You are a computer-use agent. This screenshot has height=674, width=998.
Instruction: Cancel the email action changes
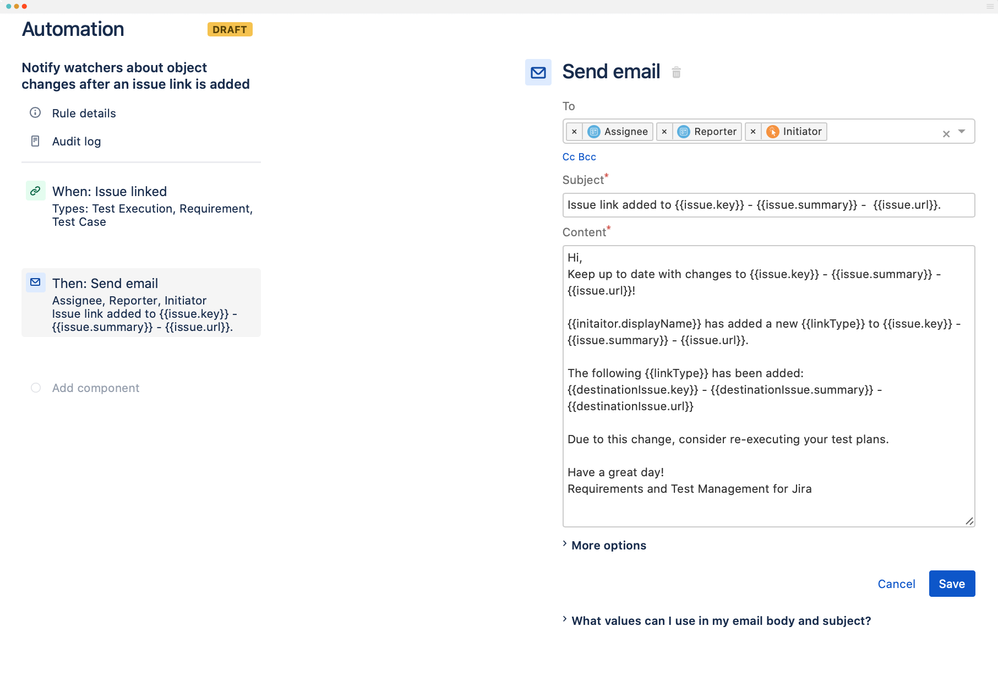point(896,584)
